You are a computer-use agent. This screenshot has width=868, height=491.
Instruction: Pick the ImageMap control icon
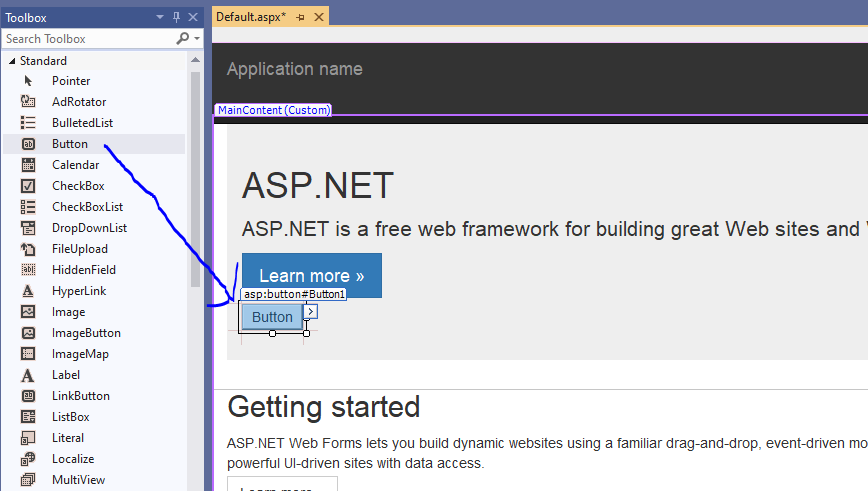(x=28, y=354)
